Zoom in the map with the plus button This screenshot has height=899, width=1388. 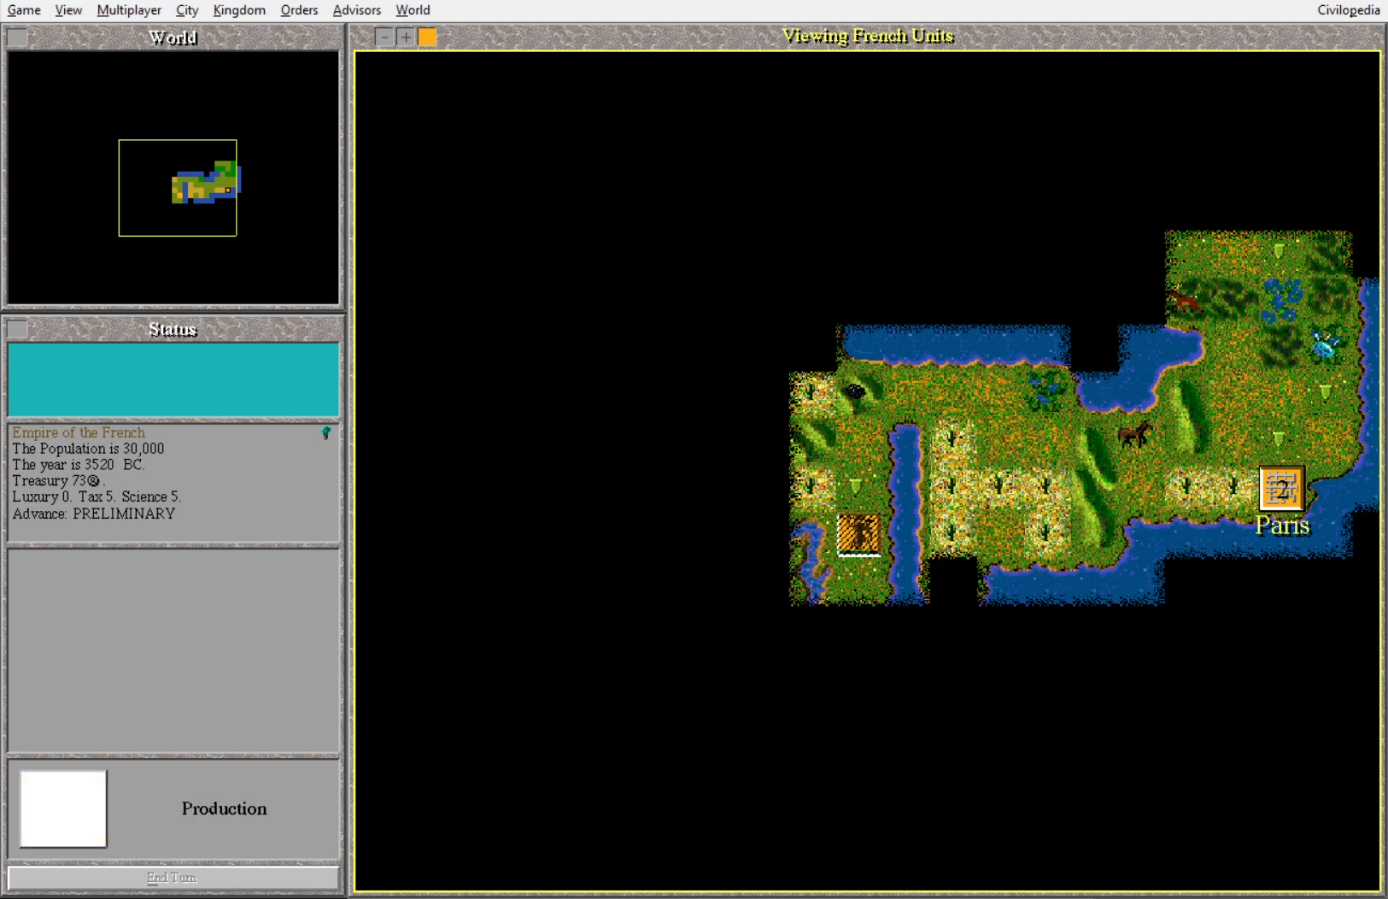[406, 37]
